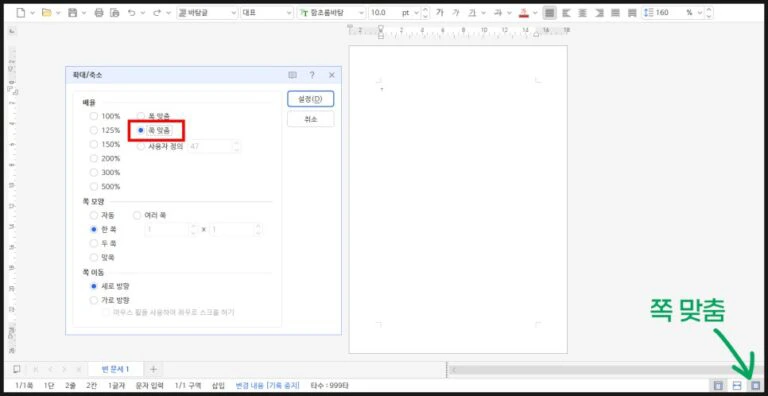
Task: Click 변경 내용 [기록 중지] in status bar
Action: point(267,386)
